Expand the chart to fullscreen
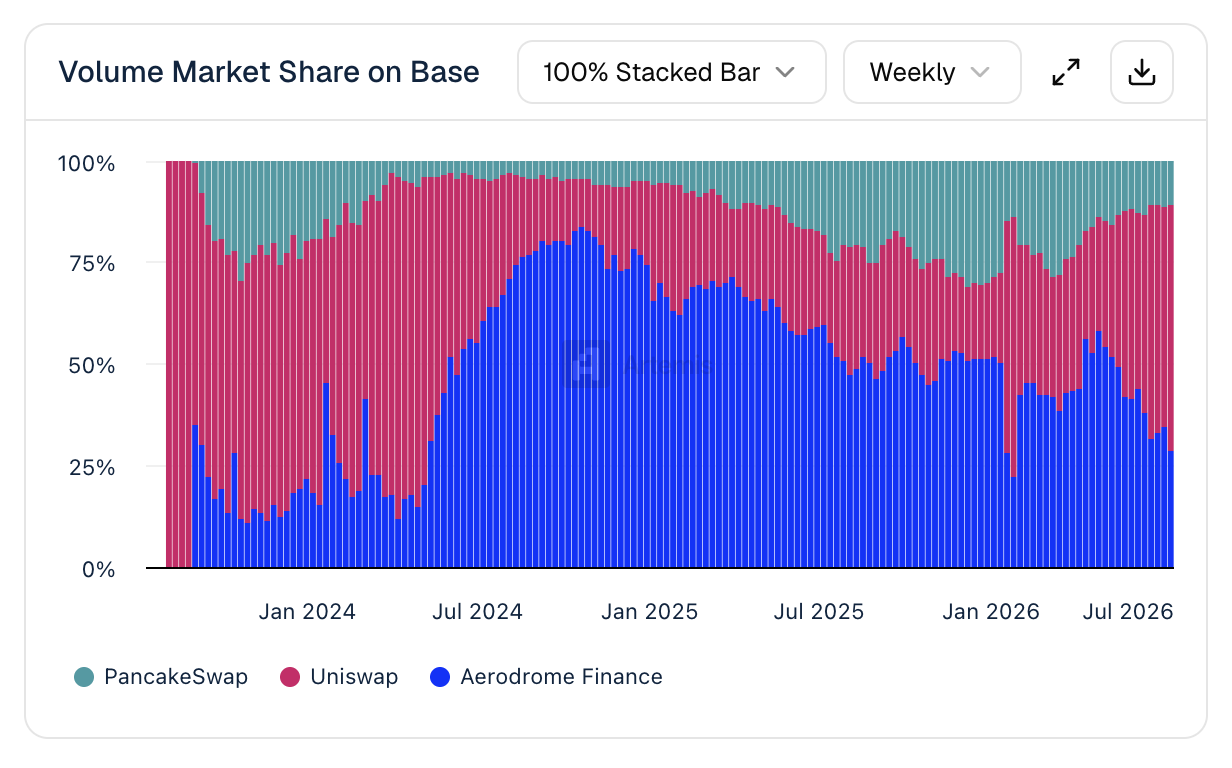 pyautogui.click(x=1066, y=72)
